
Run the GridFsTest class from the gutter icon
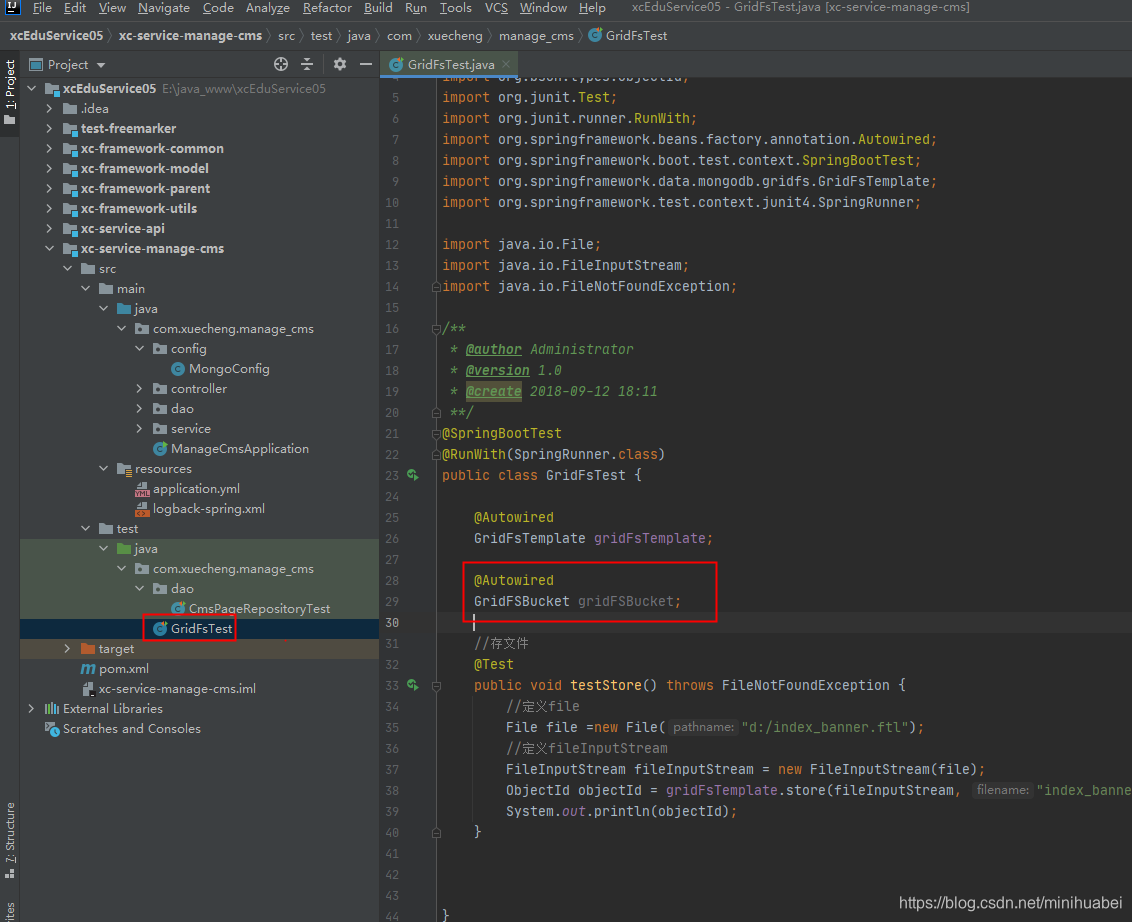(x=411, y=475)
